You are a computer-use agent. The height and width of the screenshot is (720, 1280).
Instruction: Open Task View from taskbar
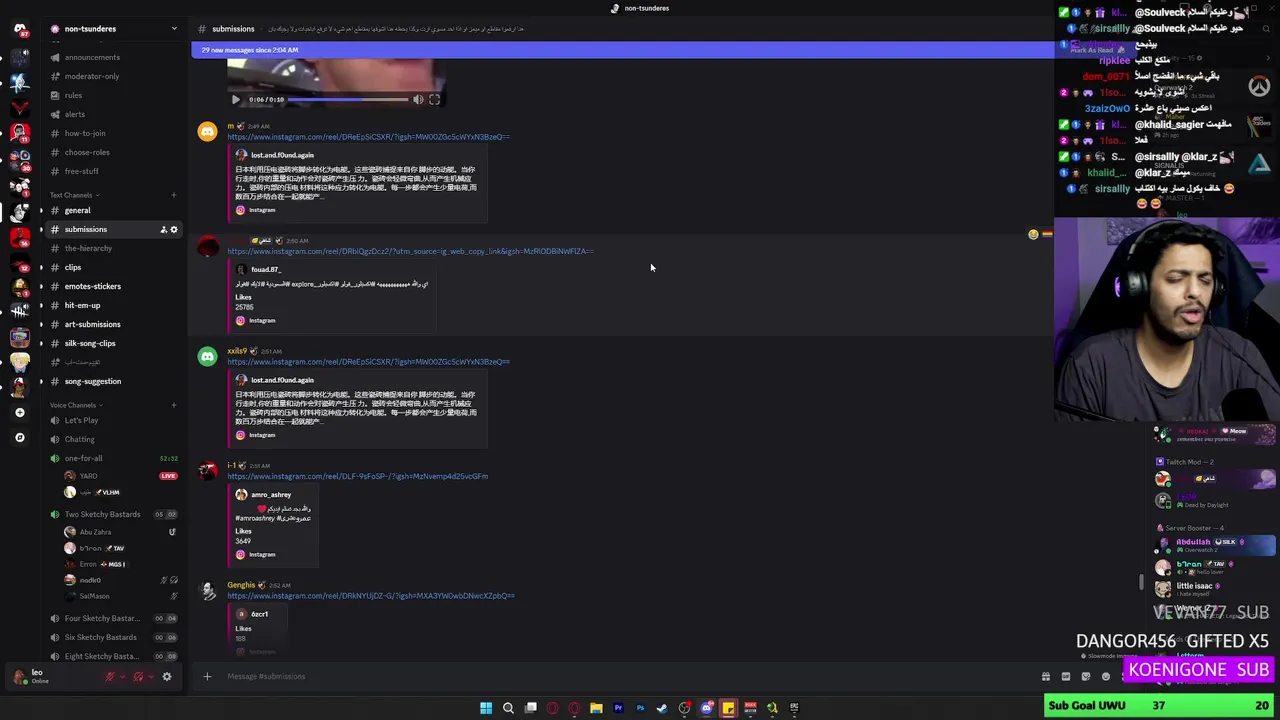click(x=530, y=708)
